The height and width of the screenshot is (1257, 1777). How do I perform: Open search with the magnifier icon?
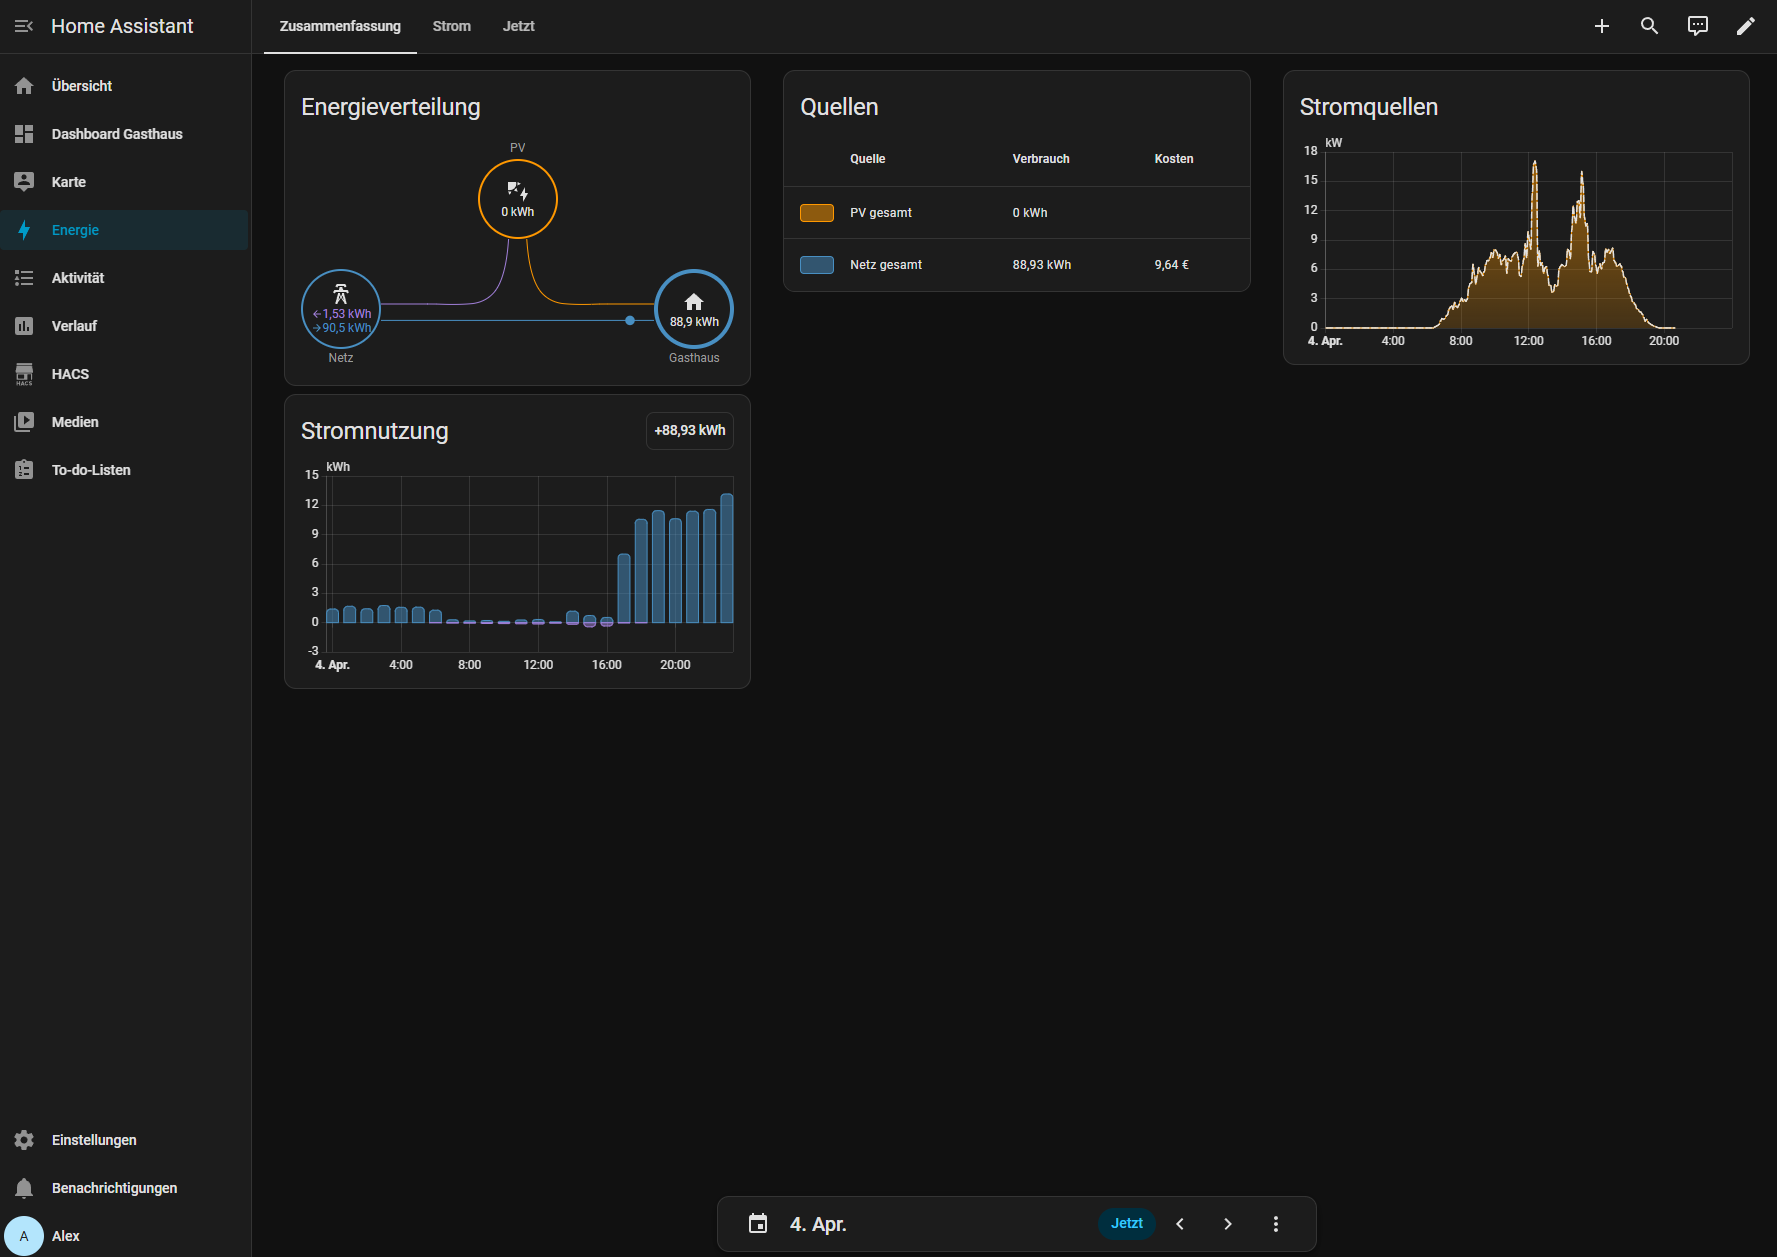[x=1649, y=26]
